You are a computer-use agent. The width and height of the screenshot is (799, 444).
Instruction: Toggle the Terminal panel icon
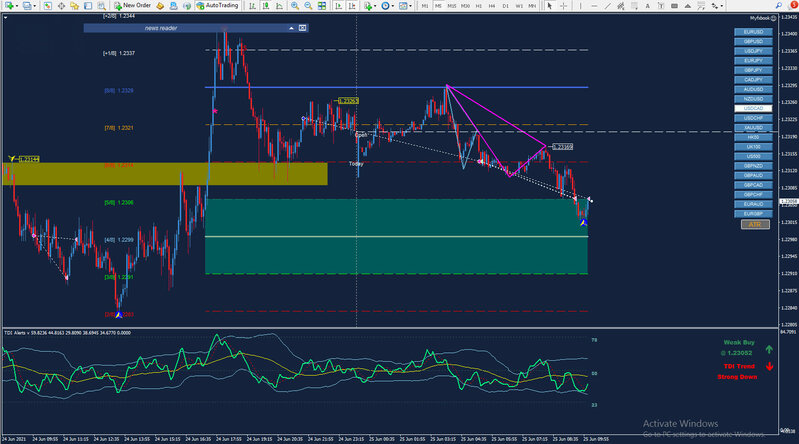click(x=88, y=6)
